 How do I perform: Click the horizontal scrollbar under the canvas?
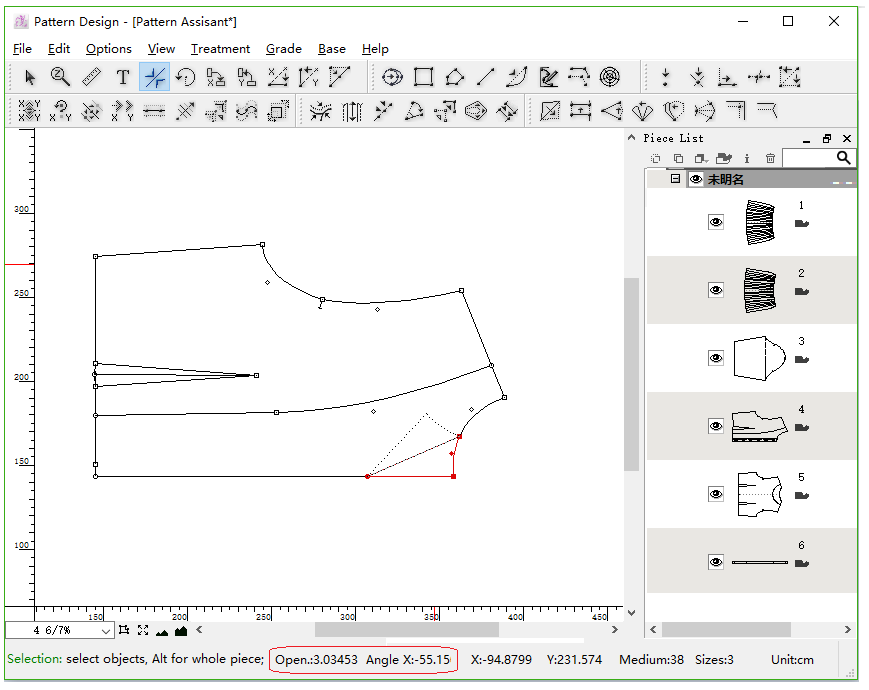point(406,630)
